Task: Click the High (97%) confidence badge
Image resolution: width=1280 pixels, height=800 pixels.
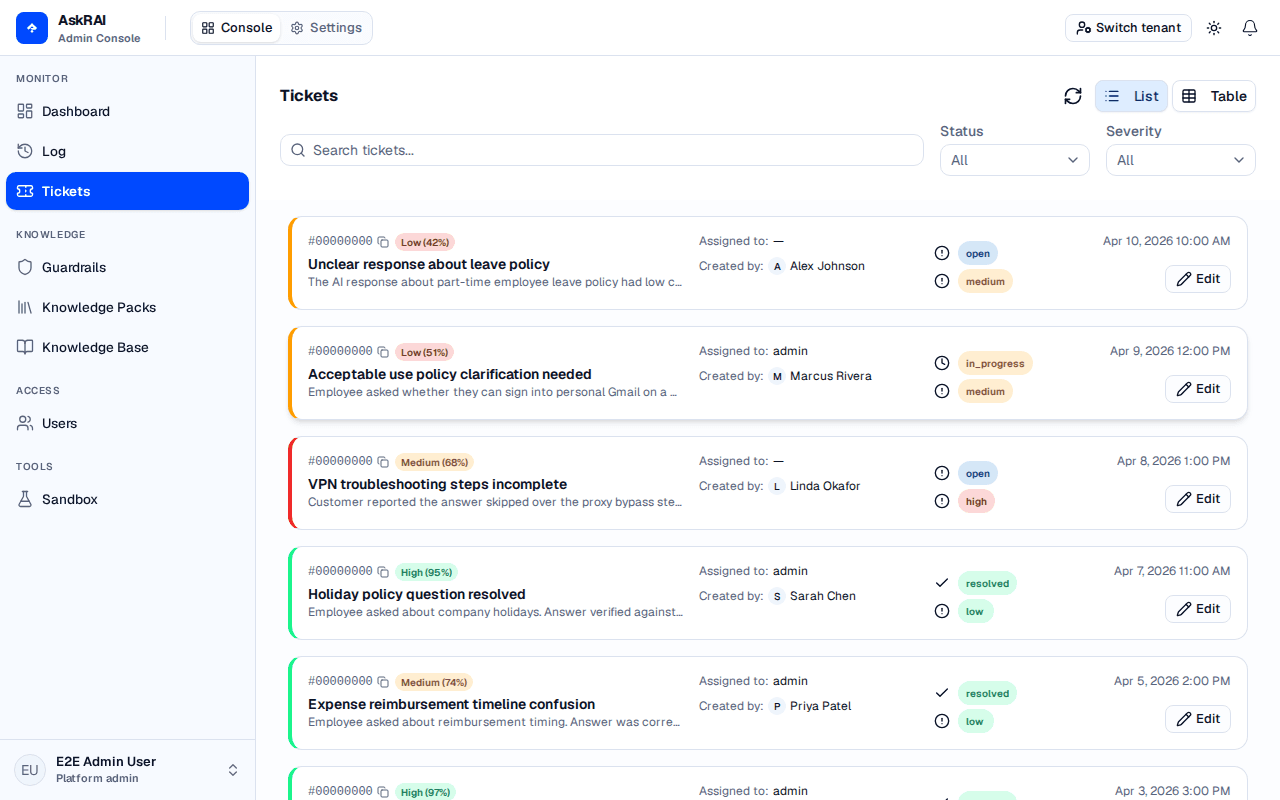Action: [426, 792]
